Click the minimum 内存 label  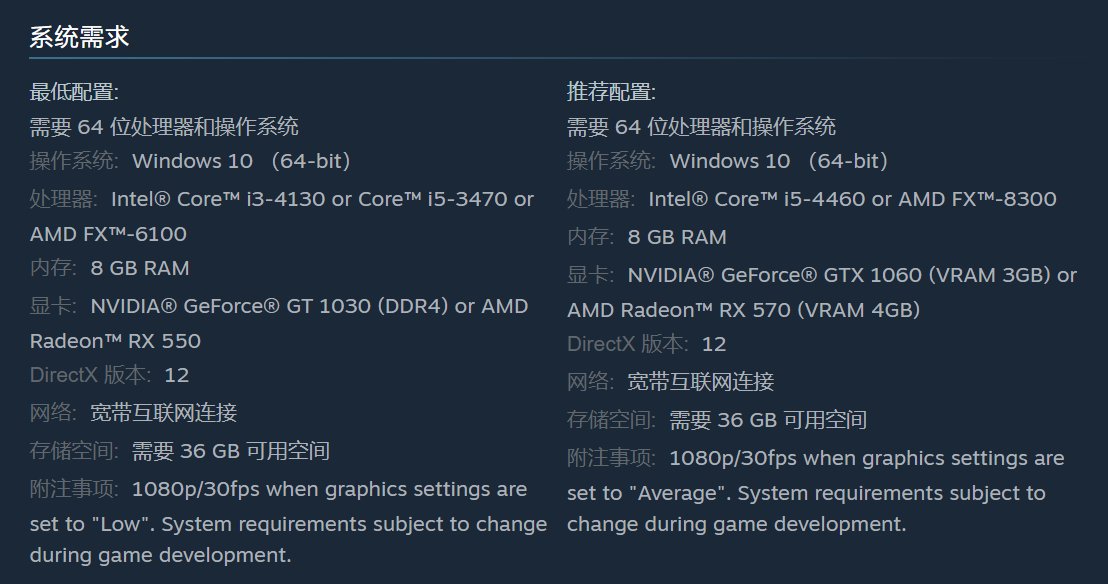tap(55, 268)
